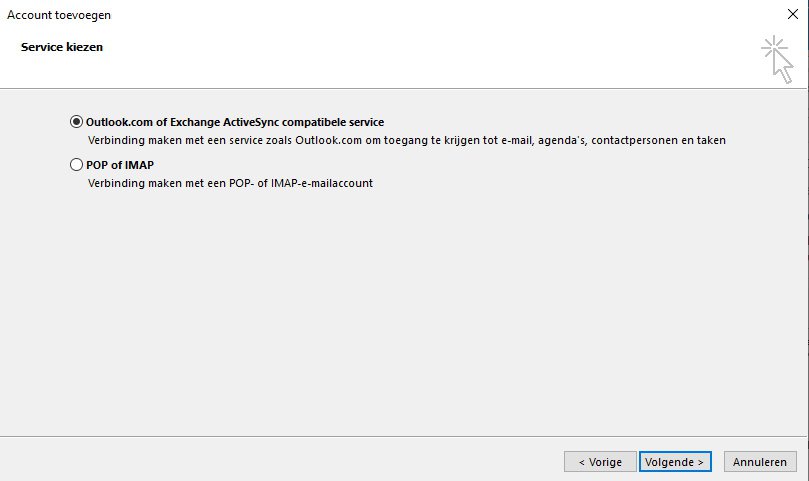Close the Account toevoegen dialog
This screenshot has height=481, width=809.
pyautogui.click(x=792, y=15)
